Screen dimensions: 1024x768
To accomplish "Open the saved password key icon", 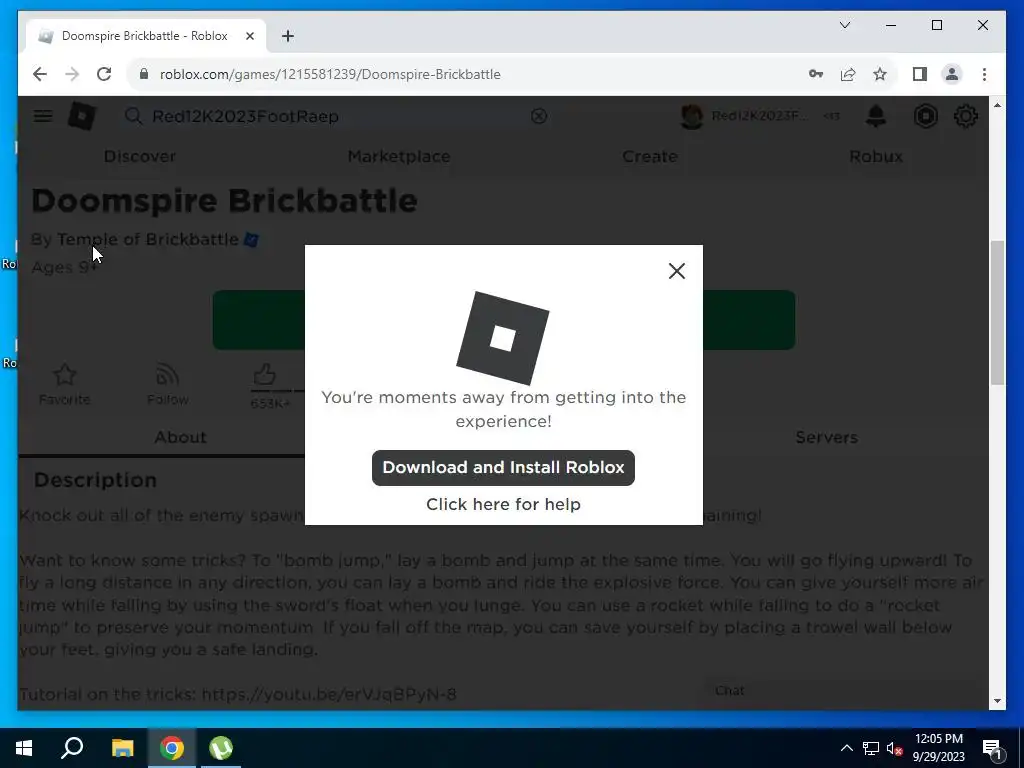I will pos(816,74).
